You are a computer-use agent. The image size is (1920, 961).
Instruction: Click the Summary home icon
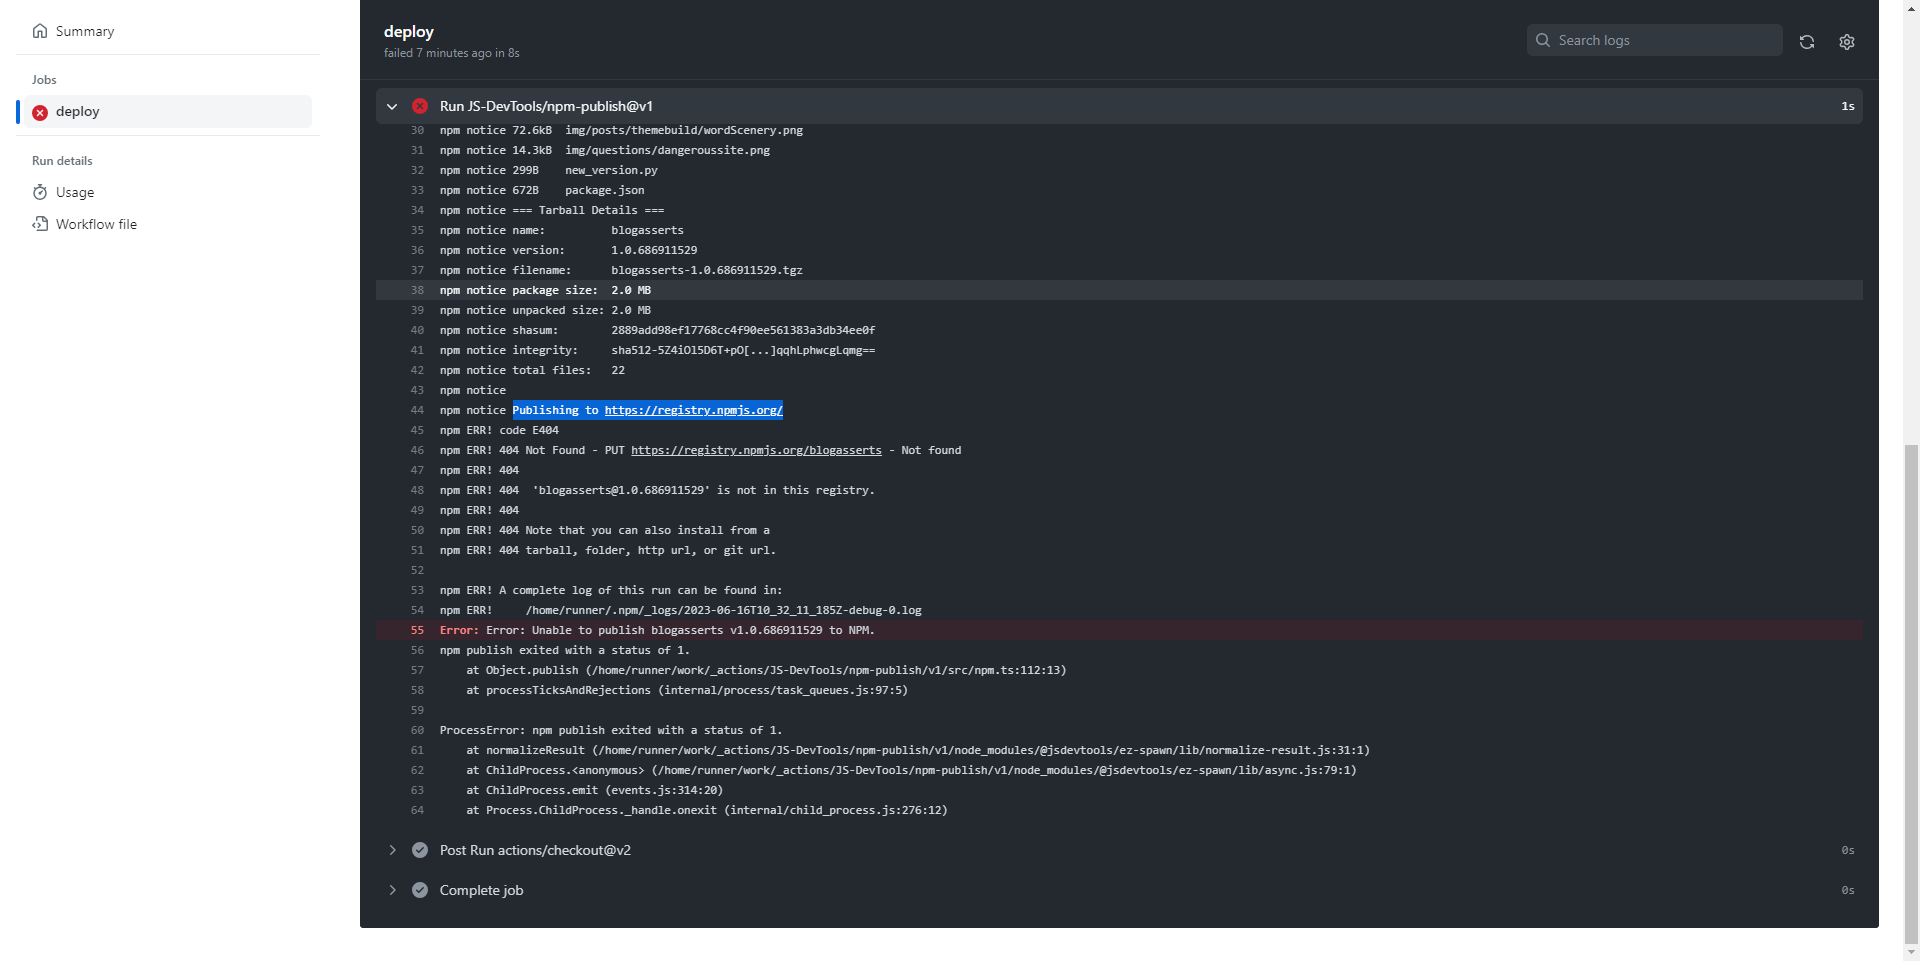click(x=40, y=31)
